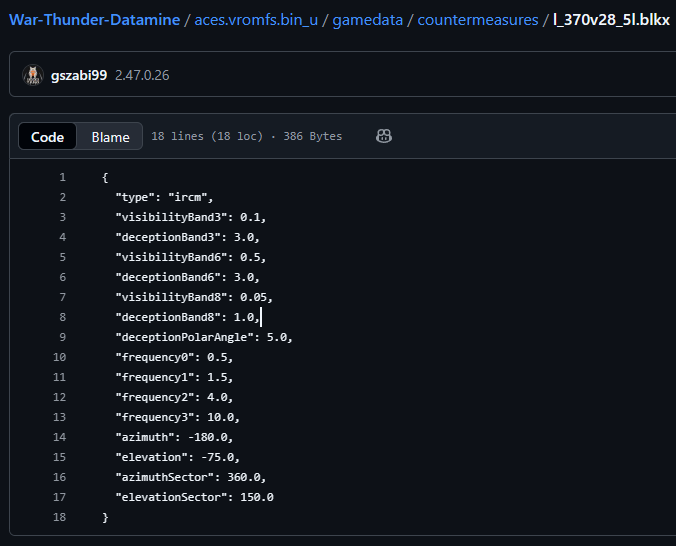Open the War-Thunder-Datamine repository link

click(x=95, y=20)
